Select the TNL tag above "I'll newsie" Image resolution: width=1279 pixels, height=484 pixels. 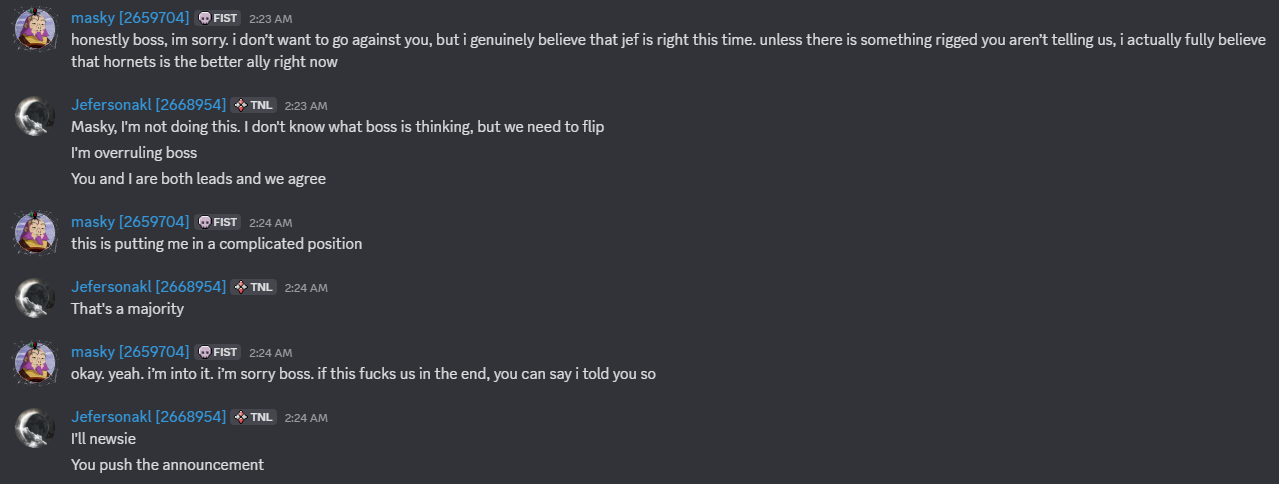point(254,417)
